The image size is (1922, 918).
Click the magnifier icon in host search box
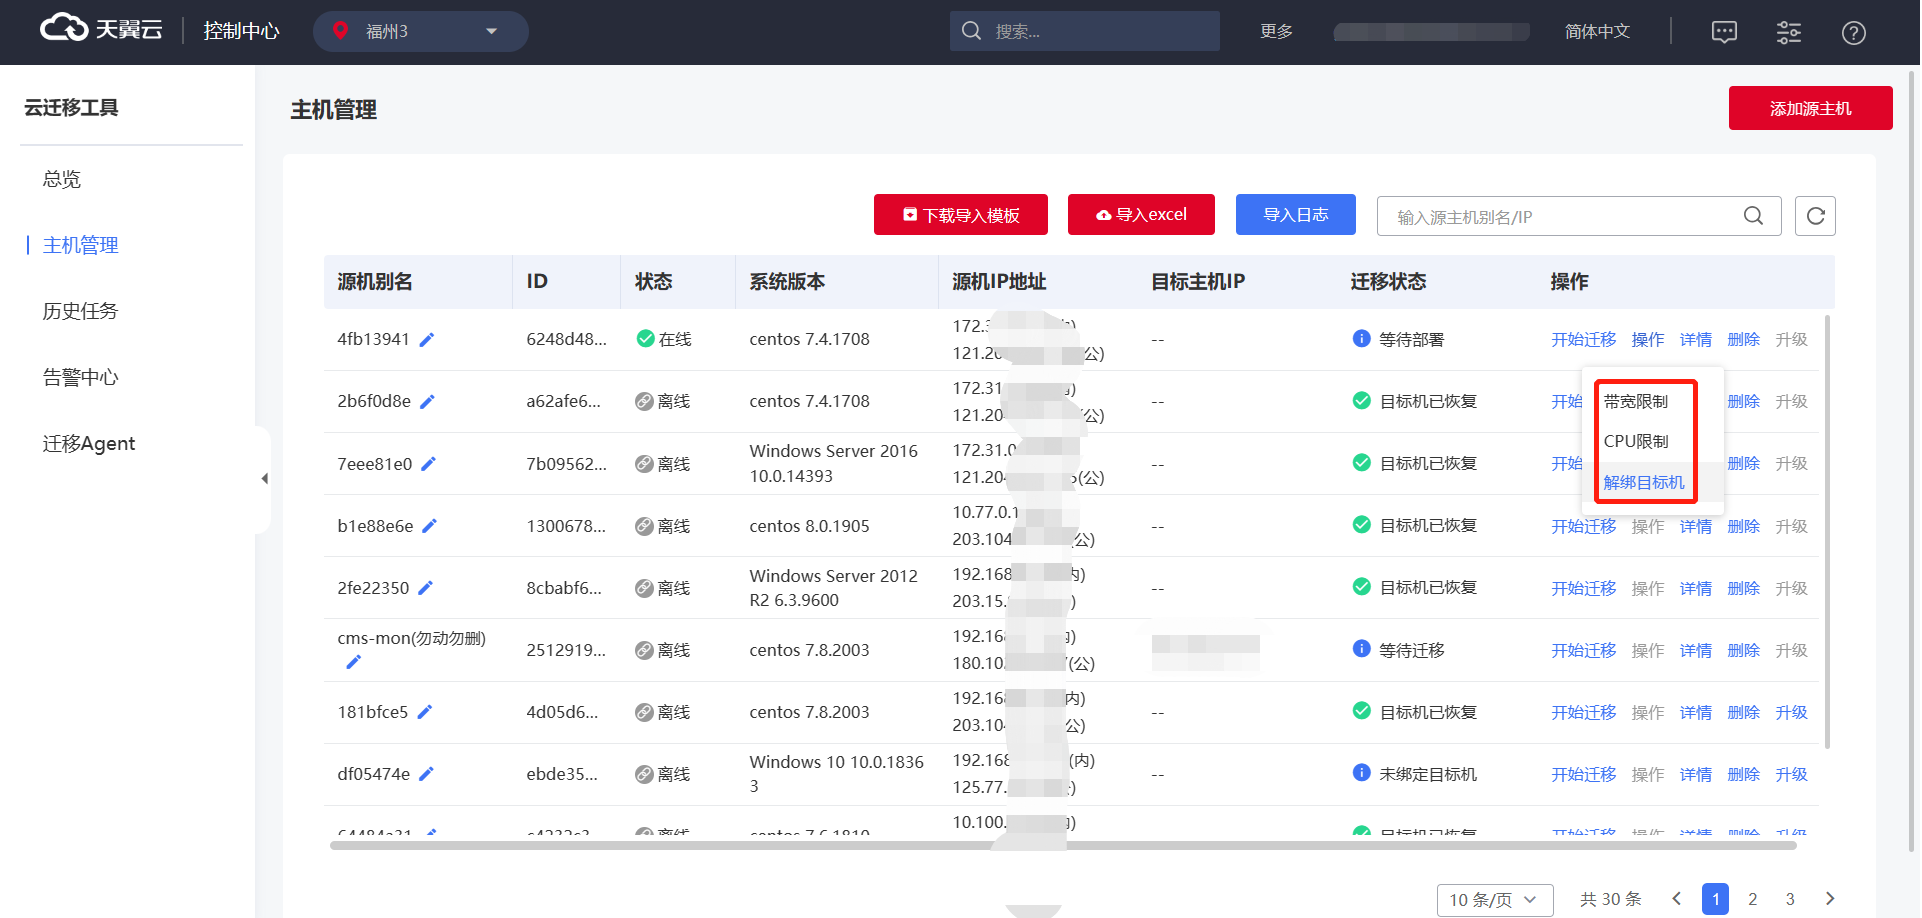point(1753,216)
